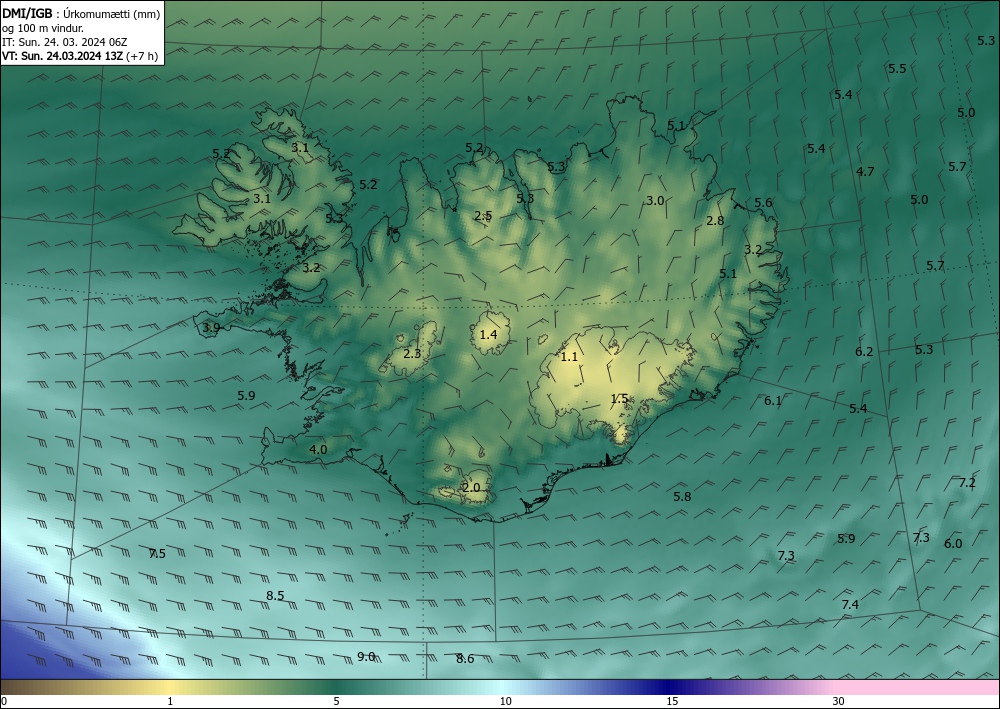This screenshot has height=709, width=1000.
Task: Click the 2.3 value on the glacier
Action: click(x=413, y=353)
